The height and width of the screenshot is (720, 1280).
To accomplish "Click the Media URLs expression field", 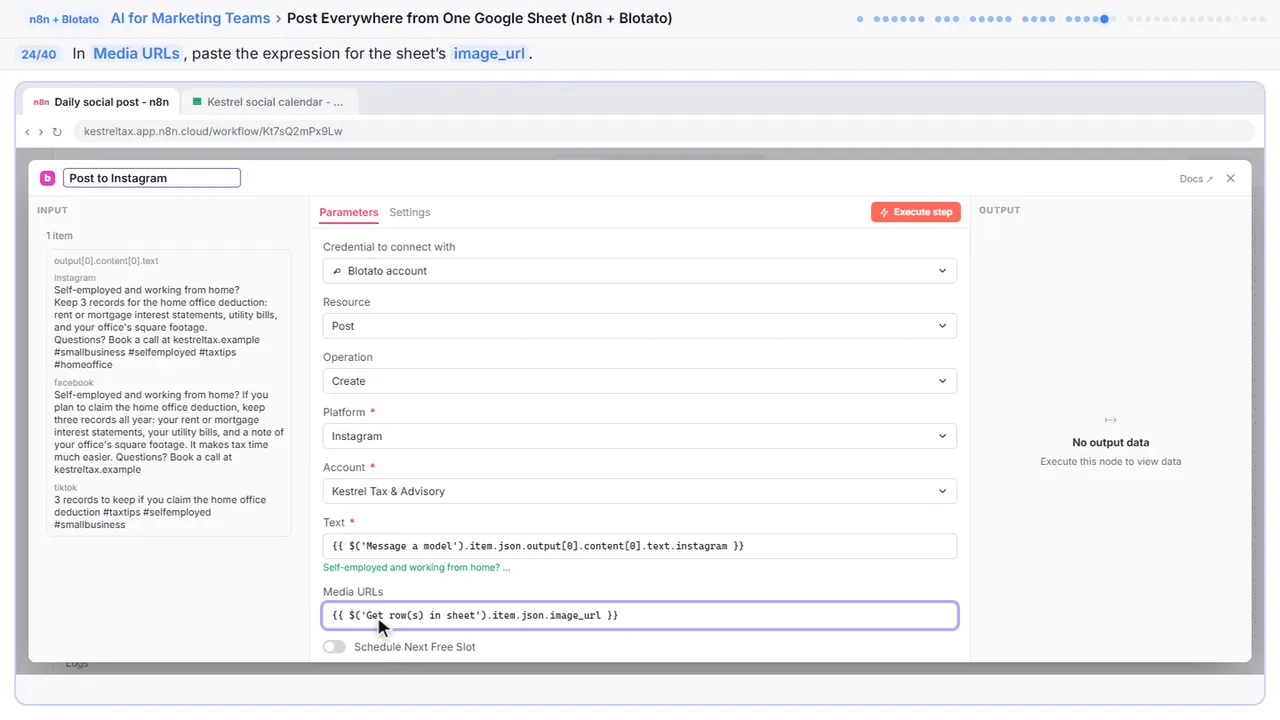I will tap(640, 615).
